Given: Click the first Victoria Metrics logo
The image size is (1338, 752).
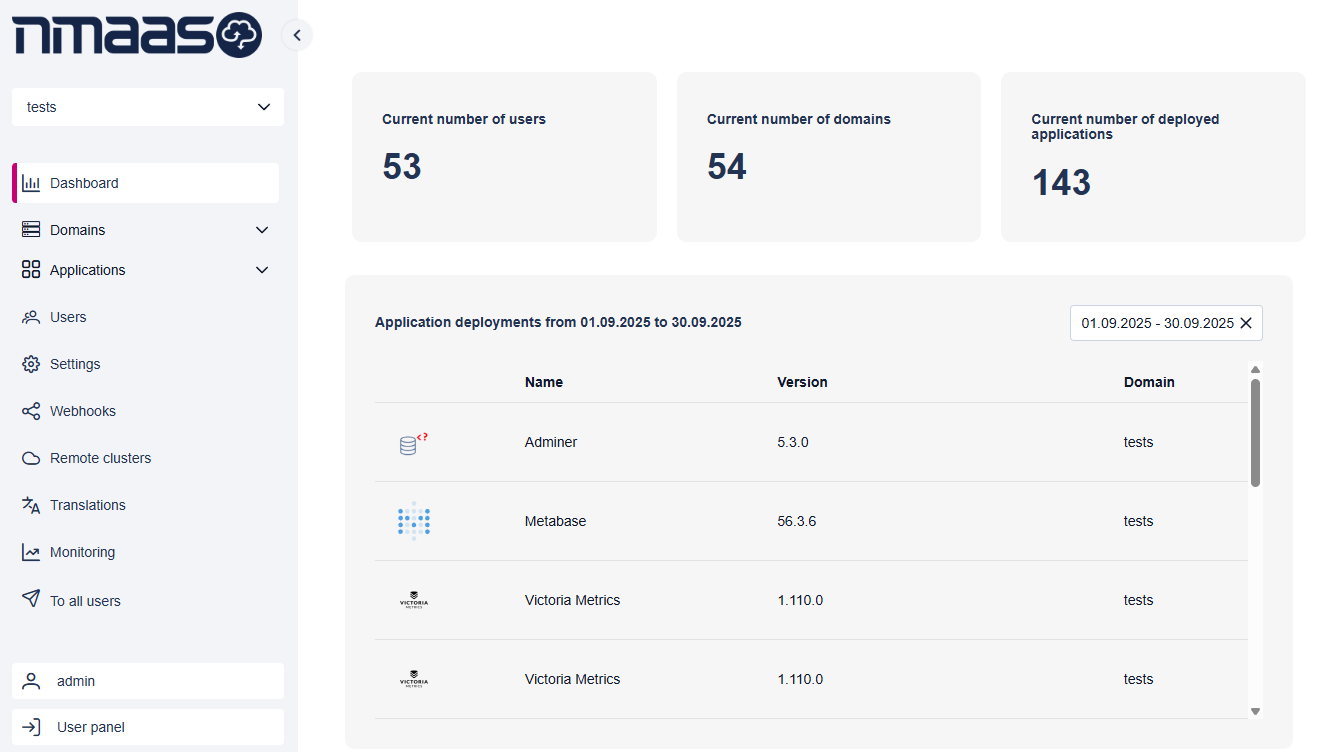Looking at the screenshot, I should point(413,600).
